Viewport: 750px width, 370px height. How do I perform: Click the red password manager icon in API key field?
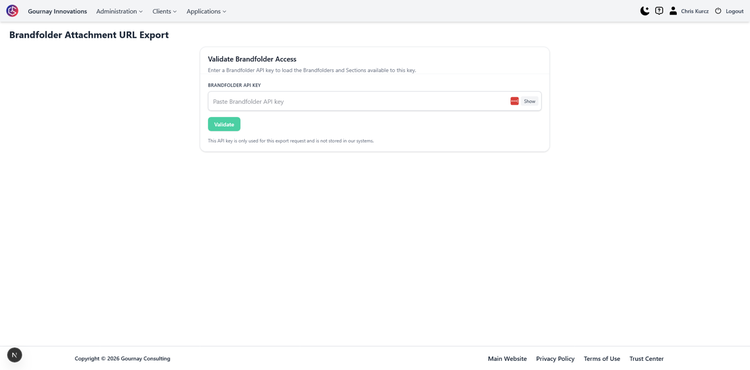[x=514, y=101]
